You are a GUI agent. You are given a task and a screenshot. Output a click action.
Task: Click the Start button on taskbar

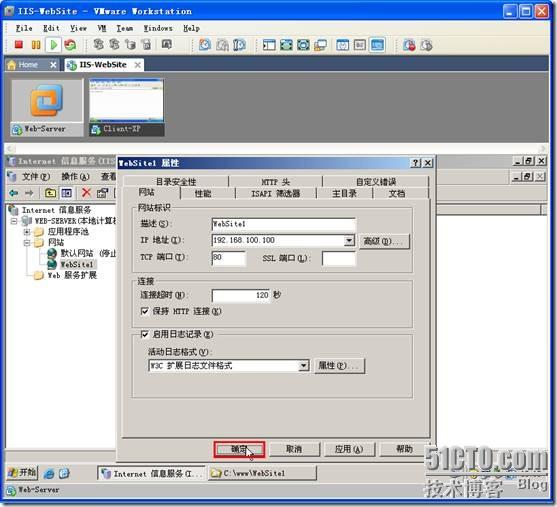22,473
